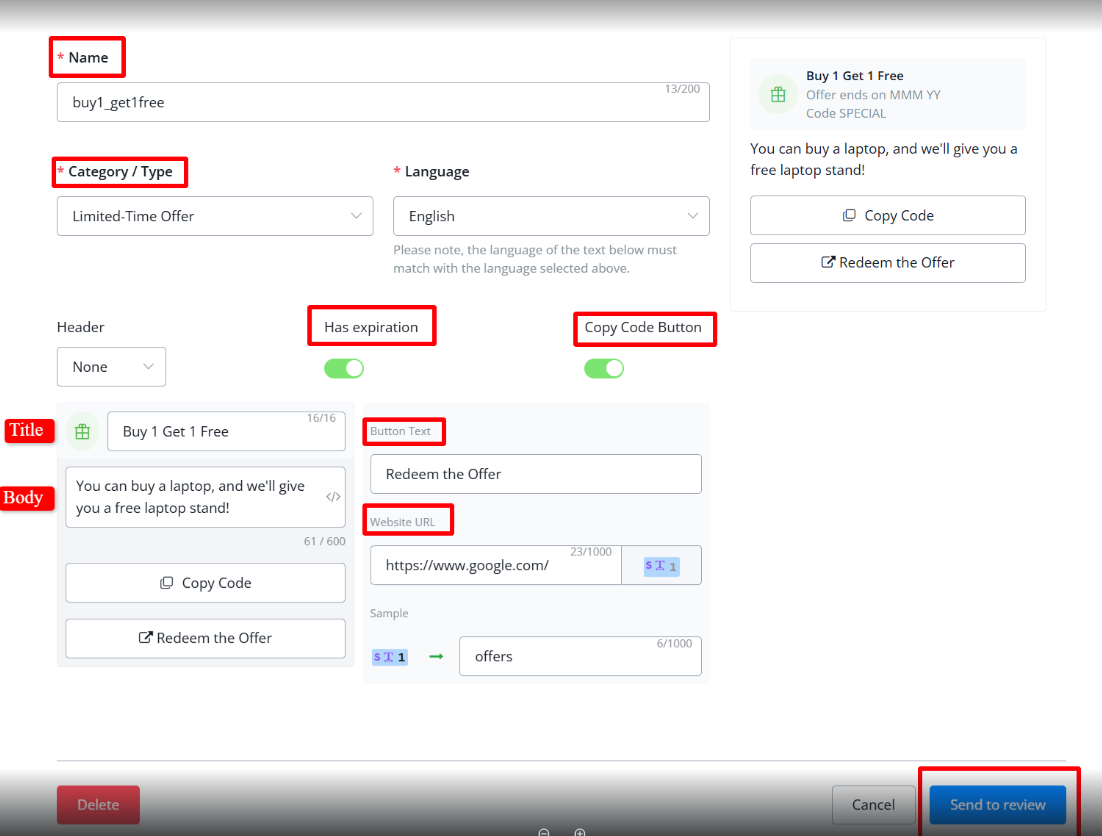Screen dimensions: 1102x836
Task: Click the $T1 tag under the Sample label
Action: click(390, 657)
